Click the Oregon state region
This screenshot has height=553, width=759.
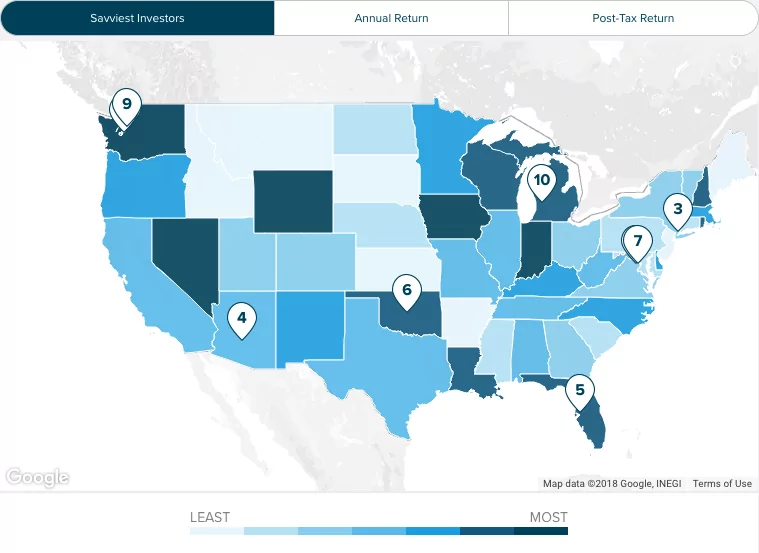click(145, 186)
